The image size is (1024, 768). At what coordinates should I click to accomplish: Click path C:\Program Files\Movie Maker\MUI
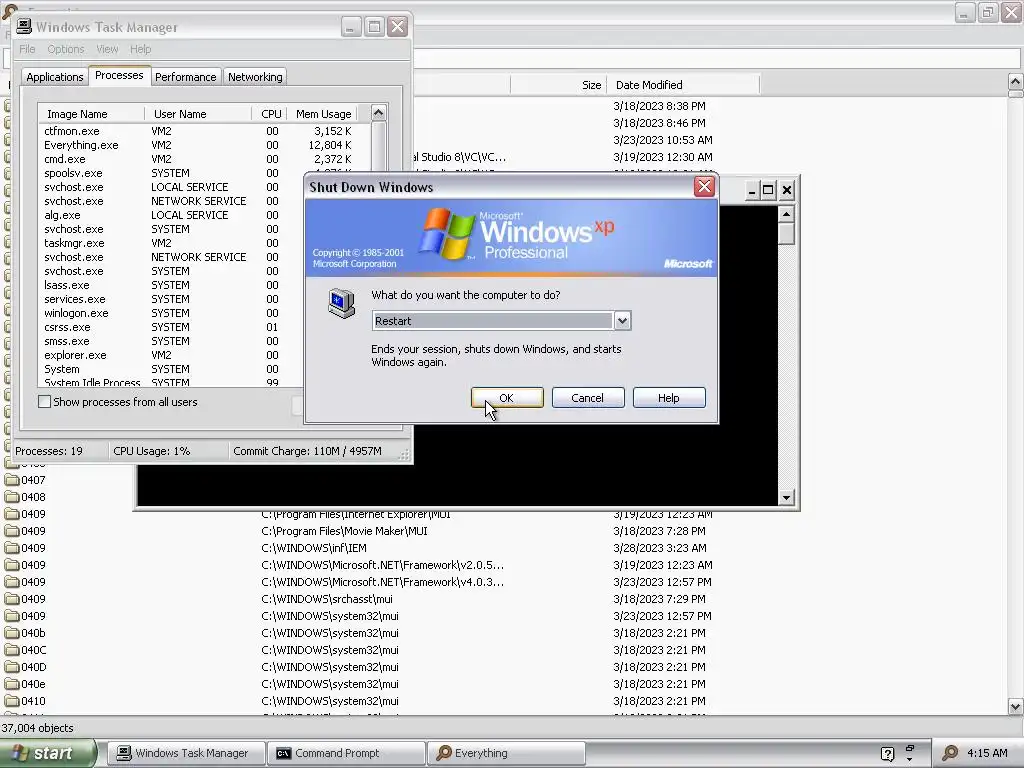click(344, 531)
